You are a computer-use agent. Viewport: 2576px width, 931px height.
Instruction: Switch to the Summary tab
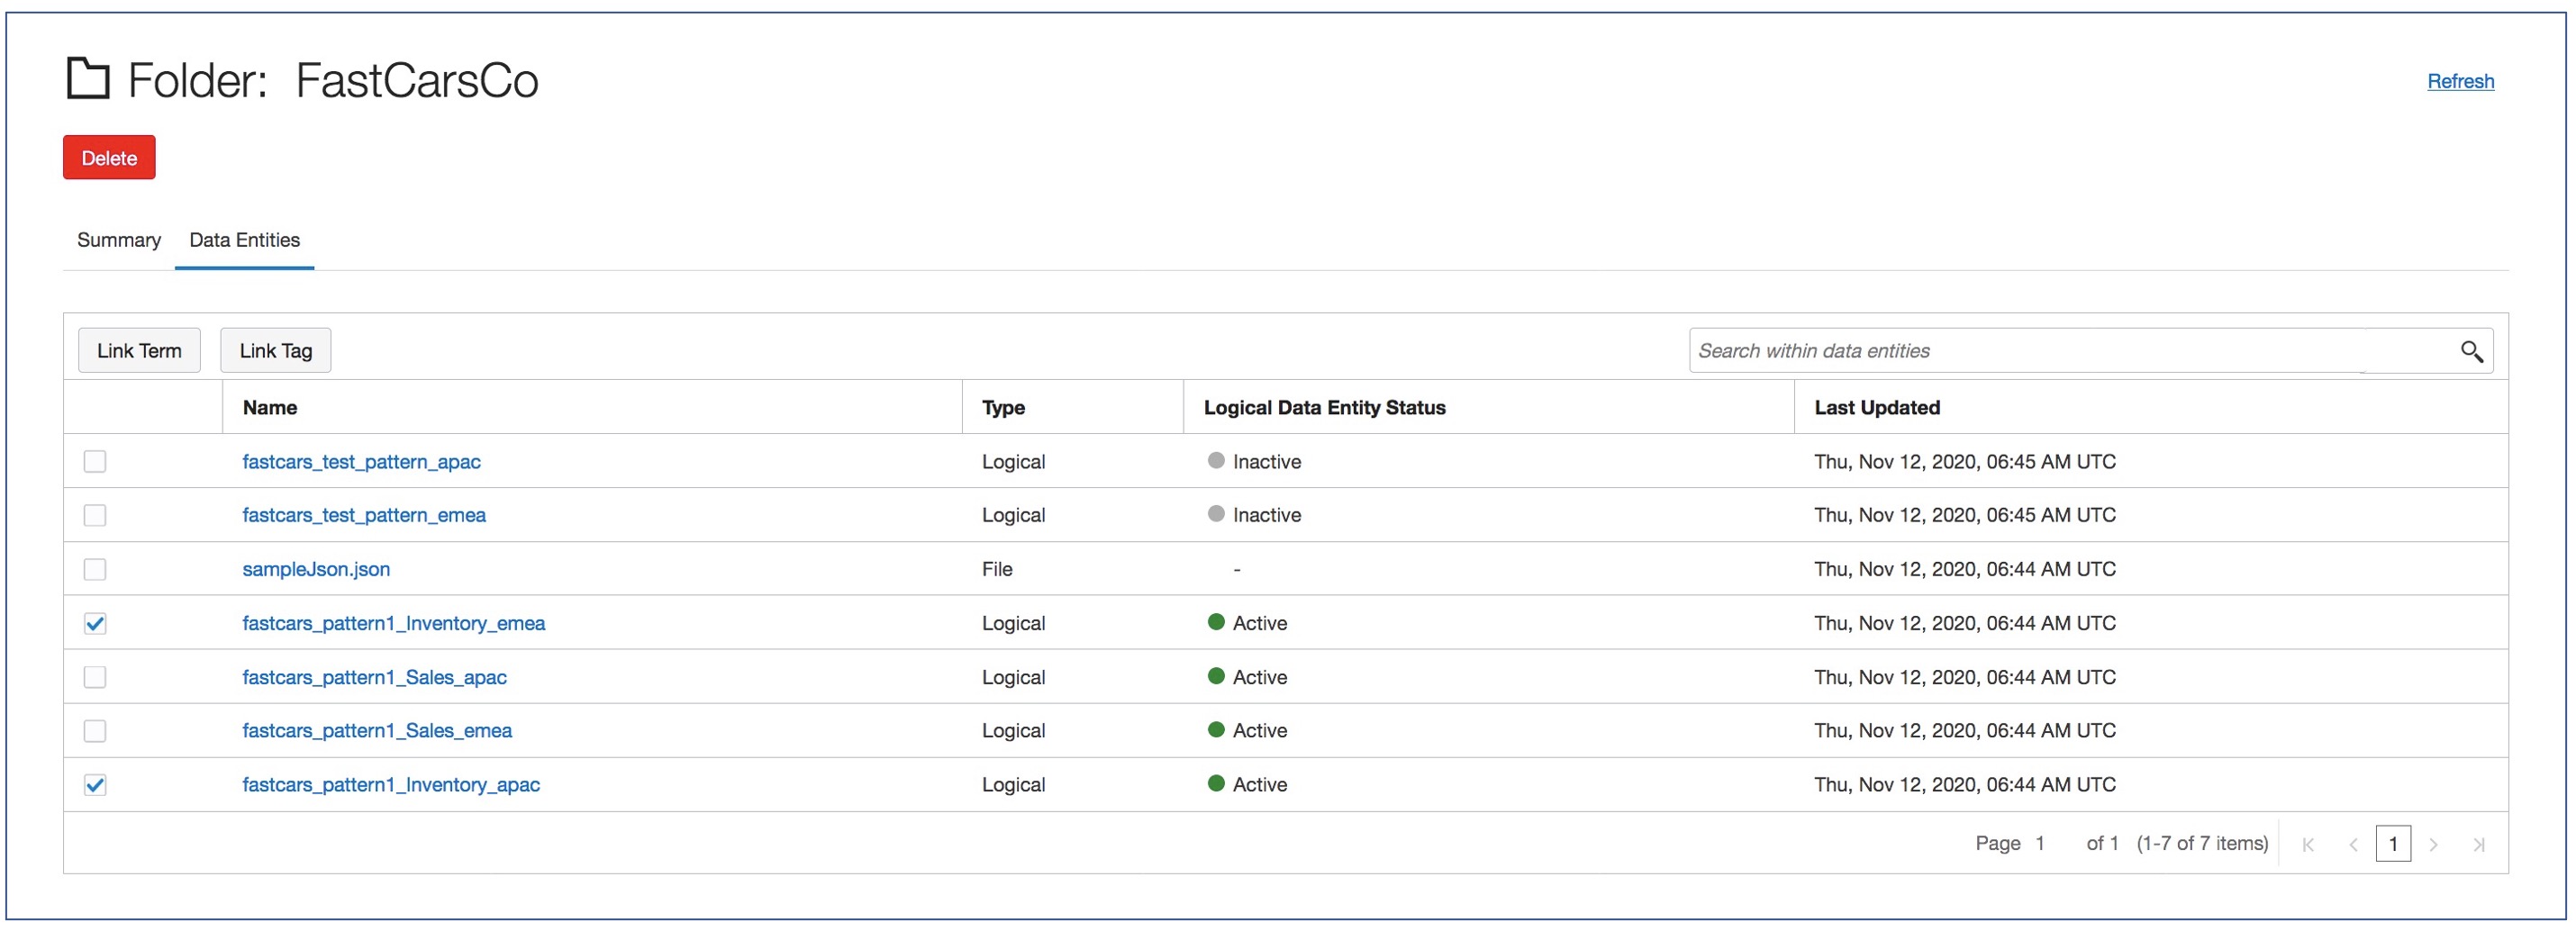tap(119, 240)
